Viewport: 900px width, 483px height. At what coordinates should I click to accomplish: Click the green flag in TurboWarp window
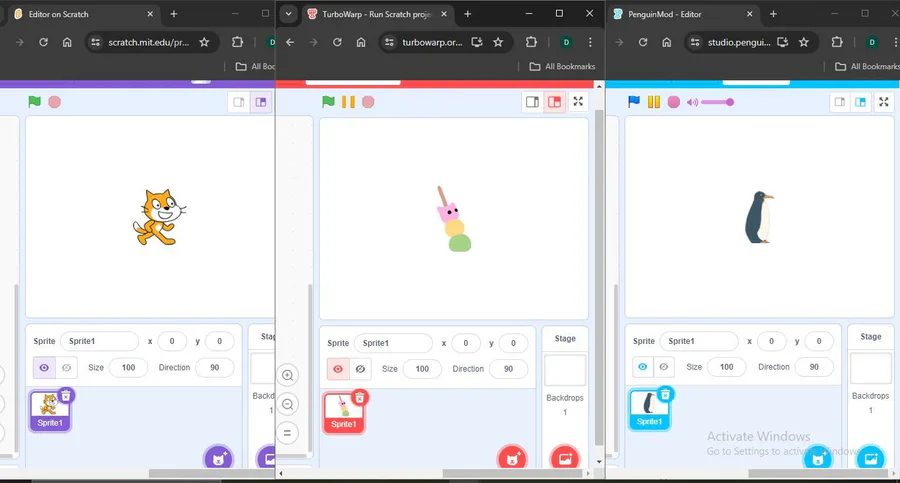click(328, 102)
